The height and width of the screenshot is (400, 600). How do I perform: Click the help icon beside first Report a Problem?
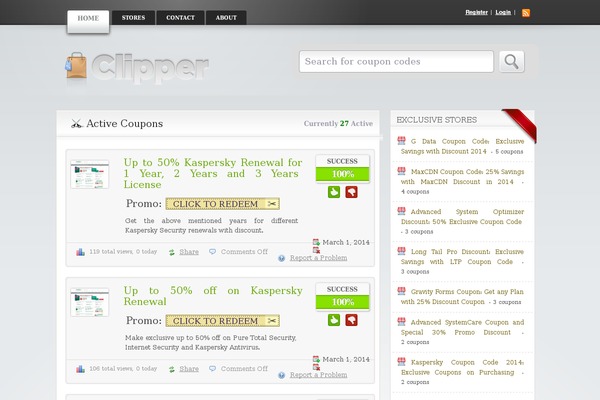(x=282, y=258)
